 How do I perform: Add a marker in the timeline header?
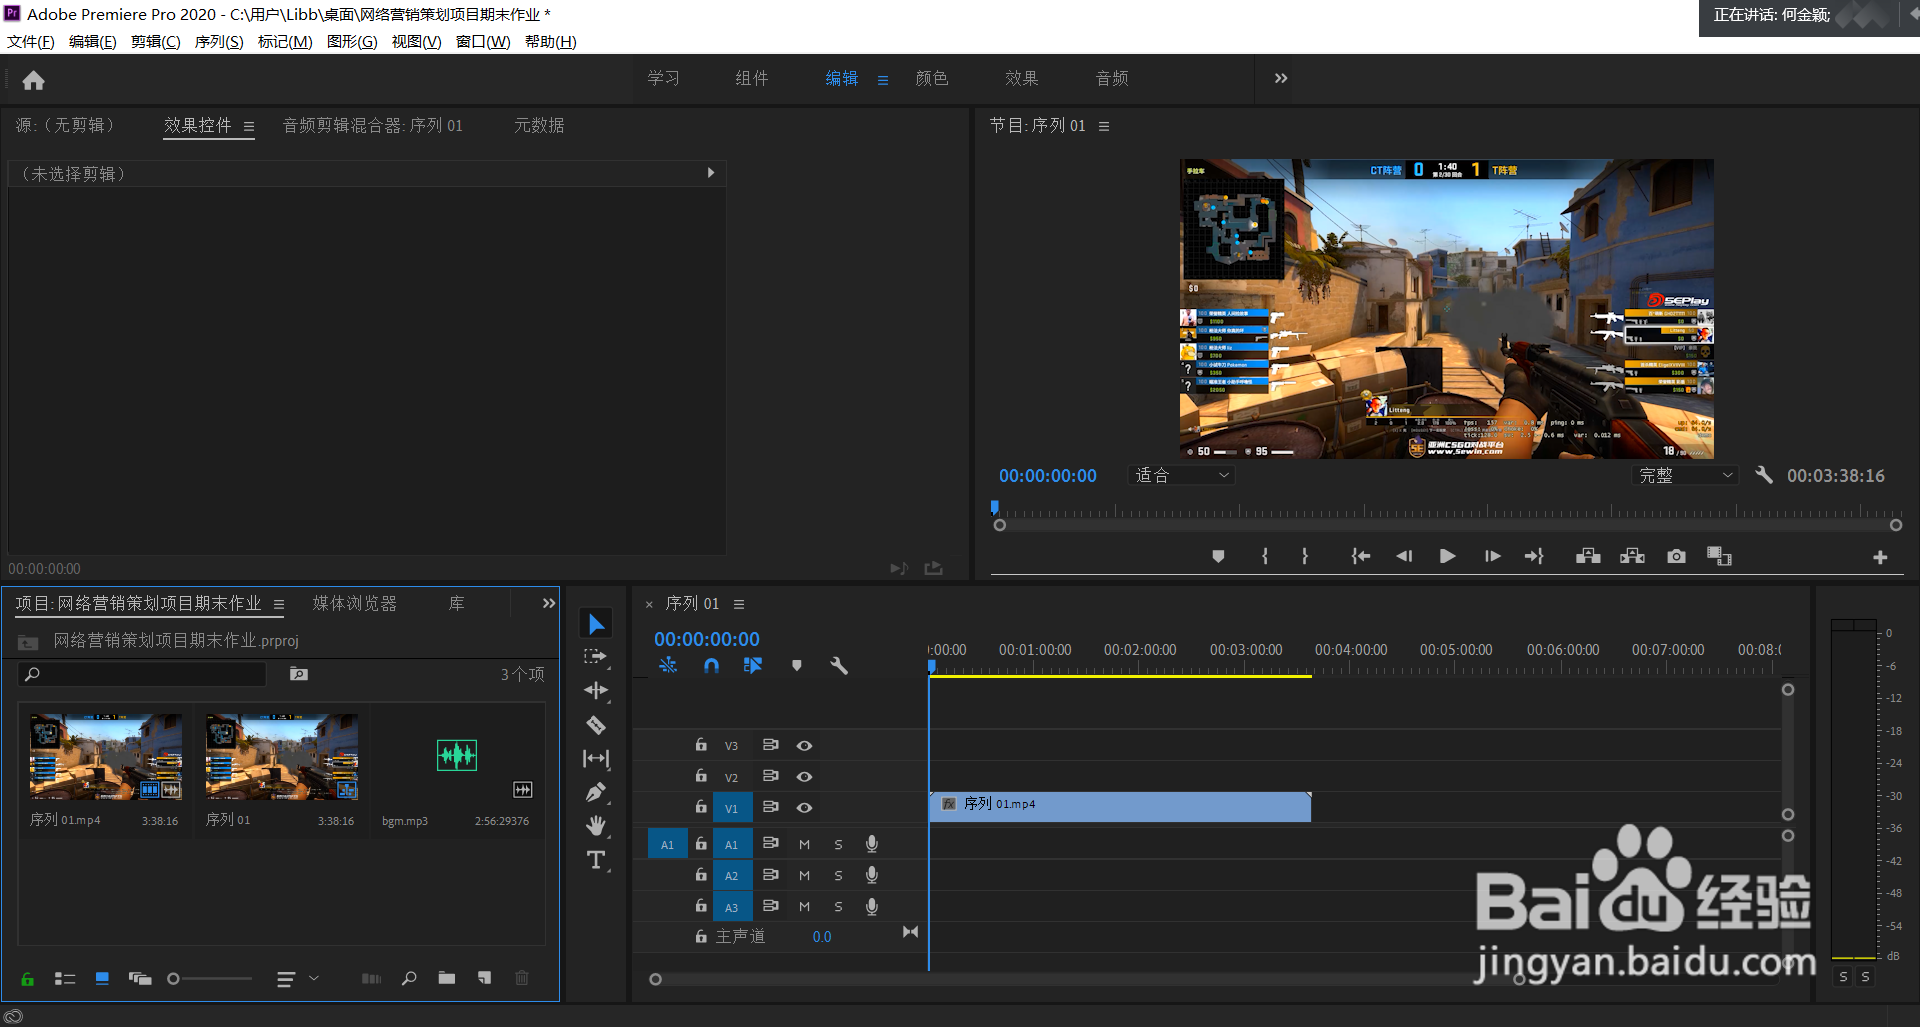(x=797, y=665)
